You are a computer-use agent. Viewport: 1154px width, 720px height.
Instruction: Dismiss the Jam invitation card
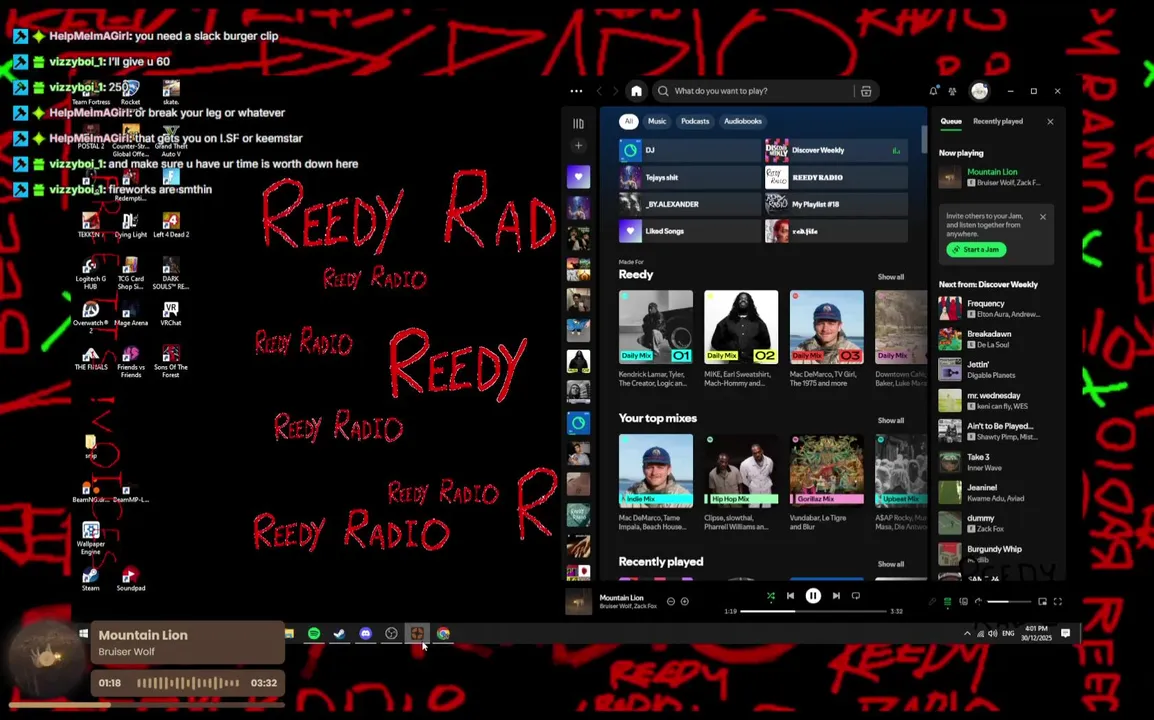tap(1043, 217)
